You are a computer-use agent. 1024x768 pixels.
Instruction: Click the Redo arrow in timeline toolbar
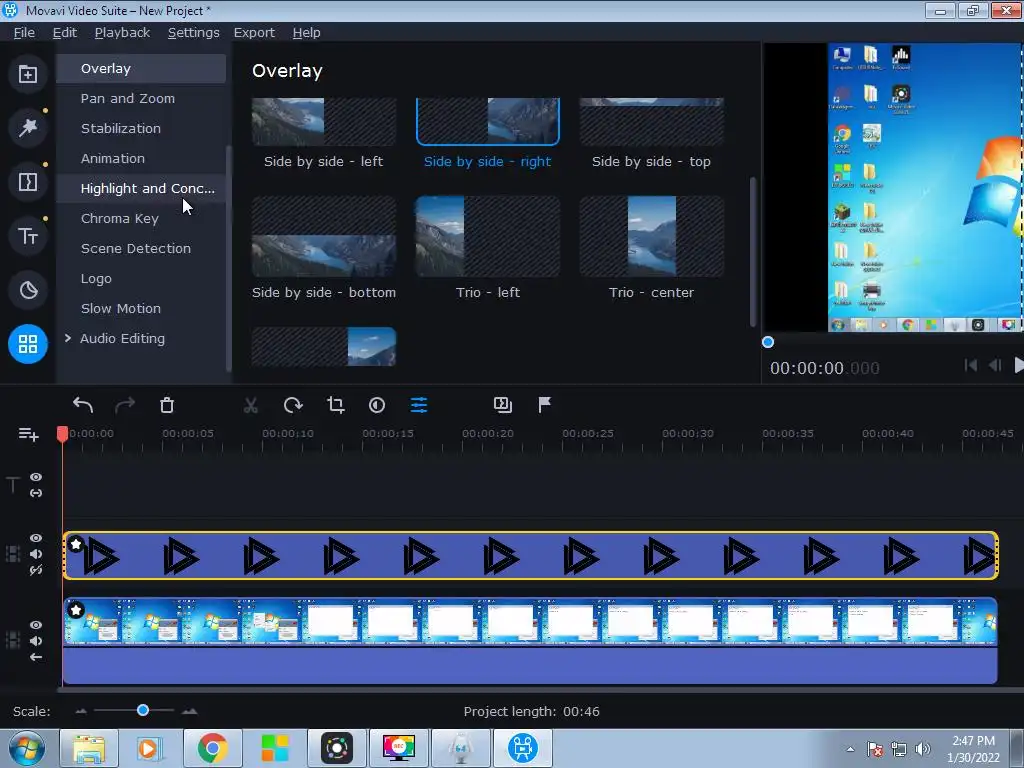(125, 406)
